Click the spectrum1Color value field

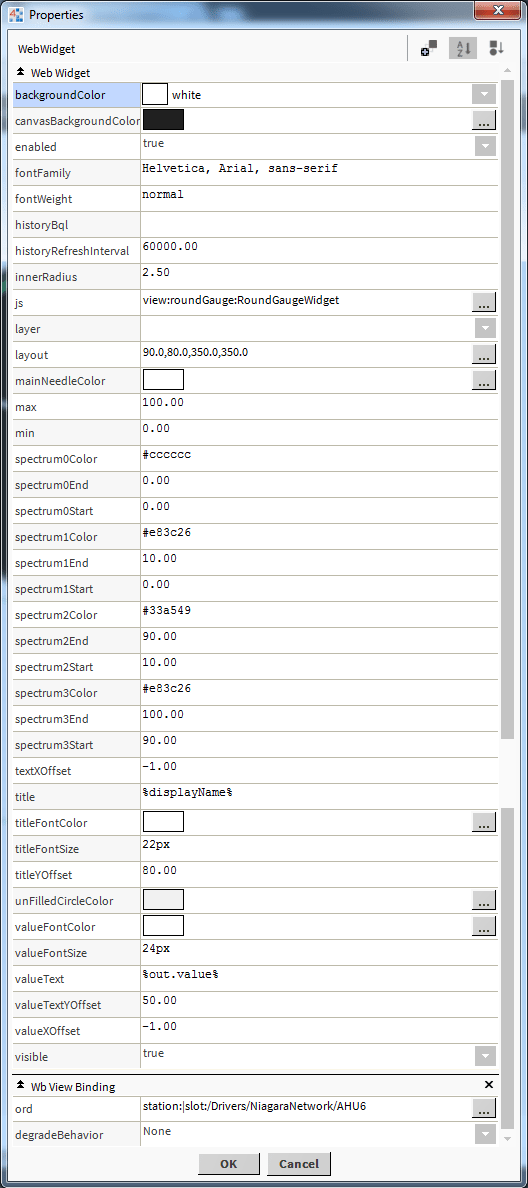[319, 536]
